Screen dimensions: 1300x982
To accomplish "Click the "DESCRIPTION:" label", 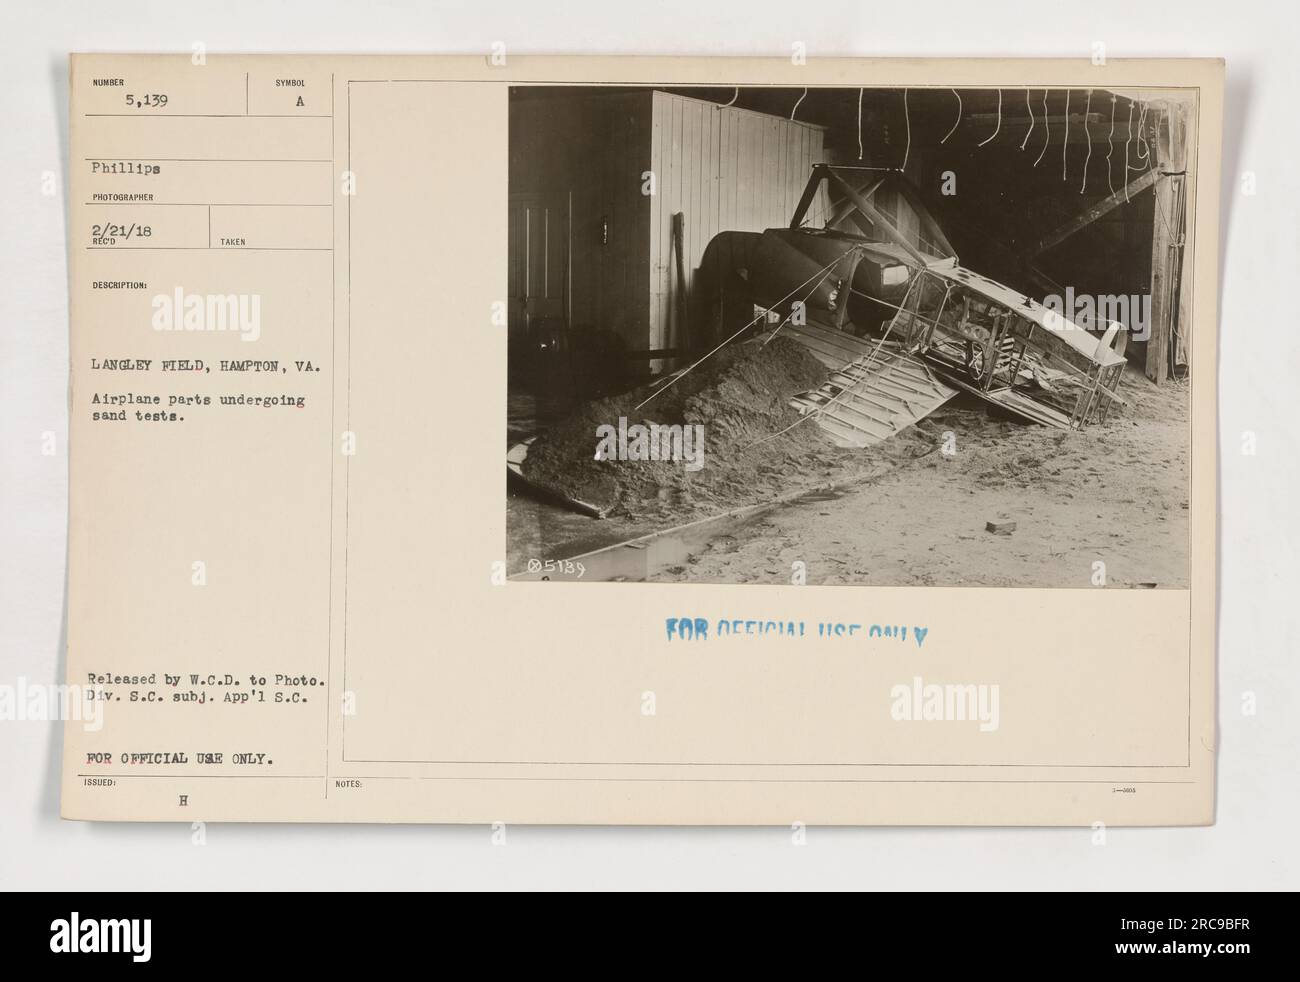I will [x=121, y=285].
